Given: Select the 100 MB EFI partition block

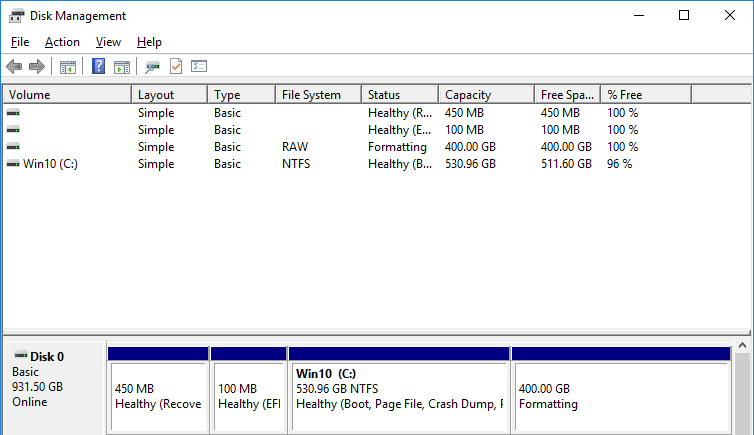Looking at the screenshot, I should [249, 390].
